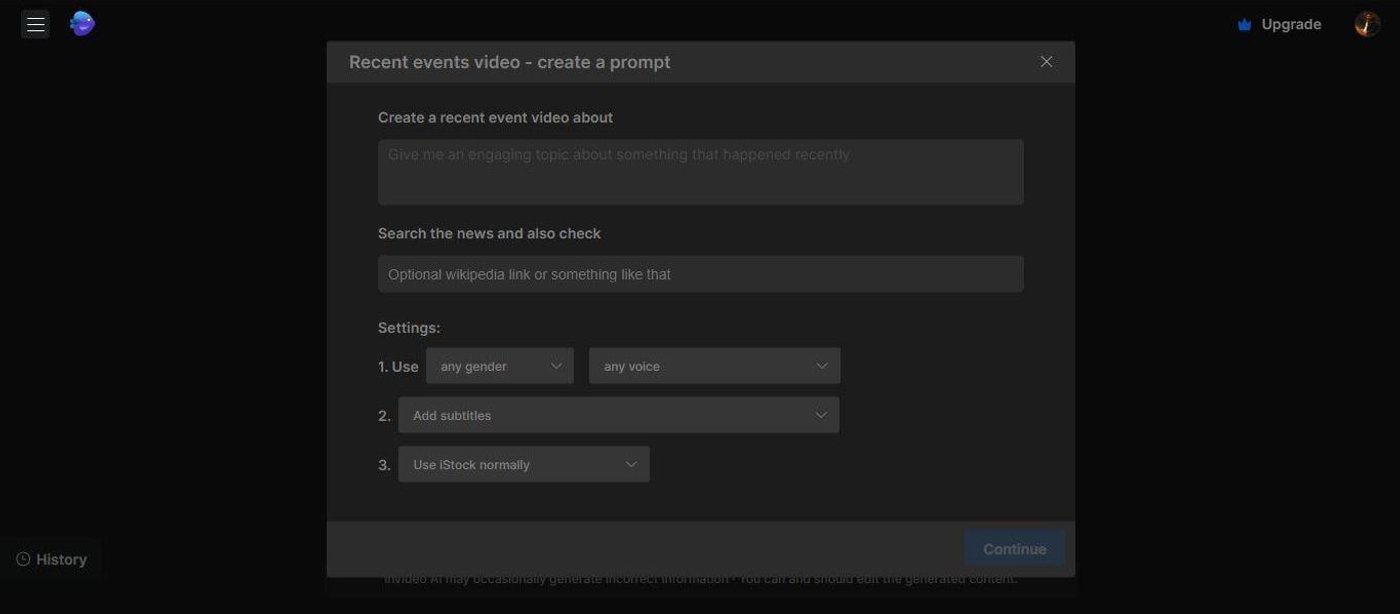Open the hamburger menu

tap(36, 24)
